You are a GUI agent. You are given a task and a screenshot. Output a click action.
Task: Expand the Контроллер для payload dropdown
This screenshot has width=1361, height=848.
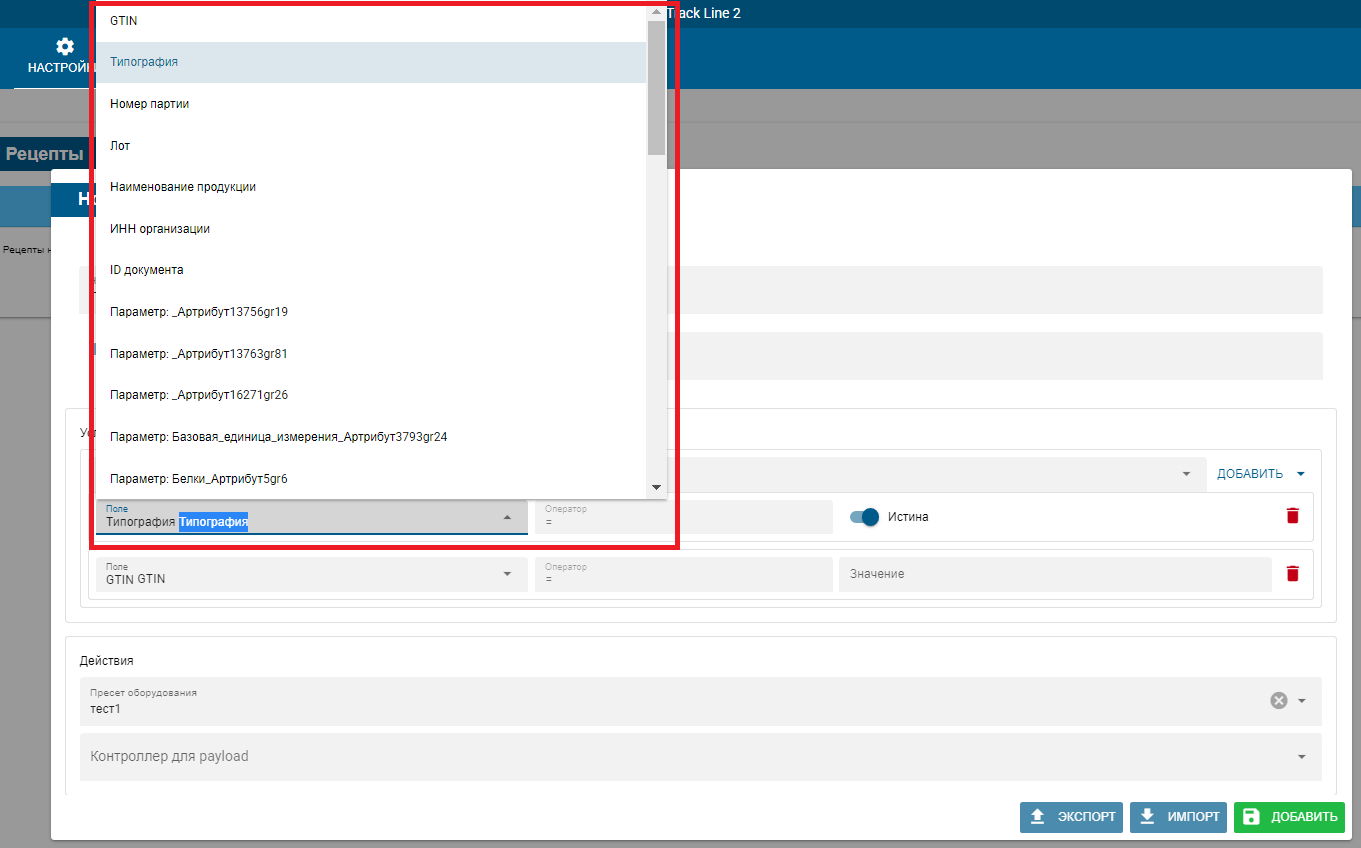pos(1301,757)
